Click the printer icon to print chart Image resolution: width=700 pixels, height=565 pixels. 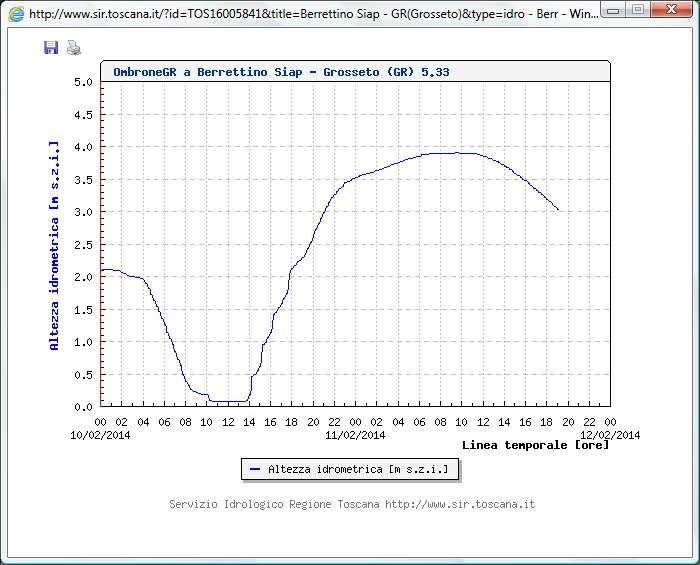(x=73, y=48)
